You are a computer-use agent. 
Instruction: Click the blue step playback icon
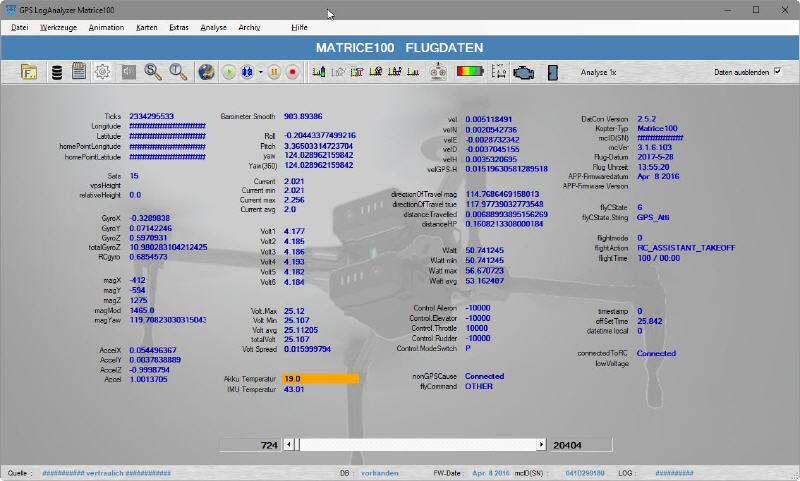247,72
